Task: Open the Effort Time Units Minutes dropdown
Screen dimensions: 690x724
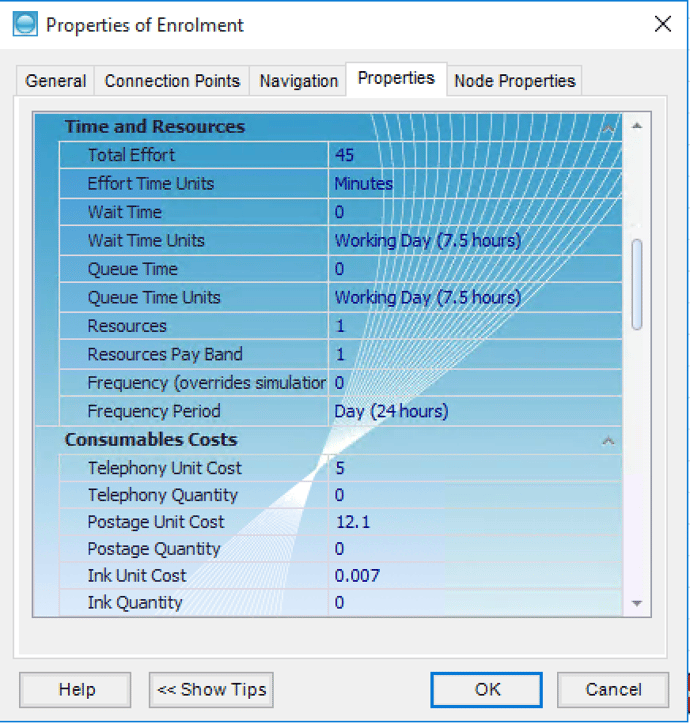Action: [475, 184]
